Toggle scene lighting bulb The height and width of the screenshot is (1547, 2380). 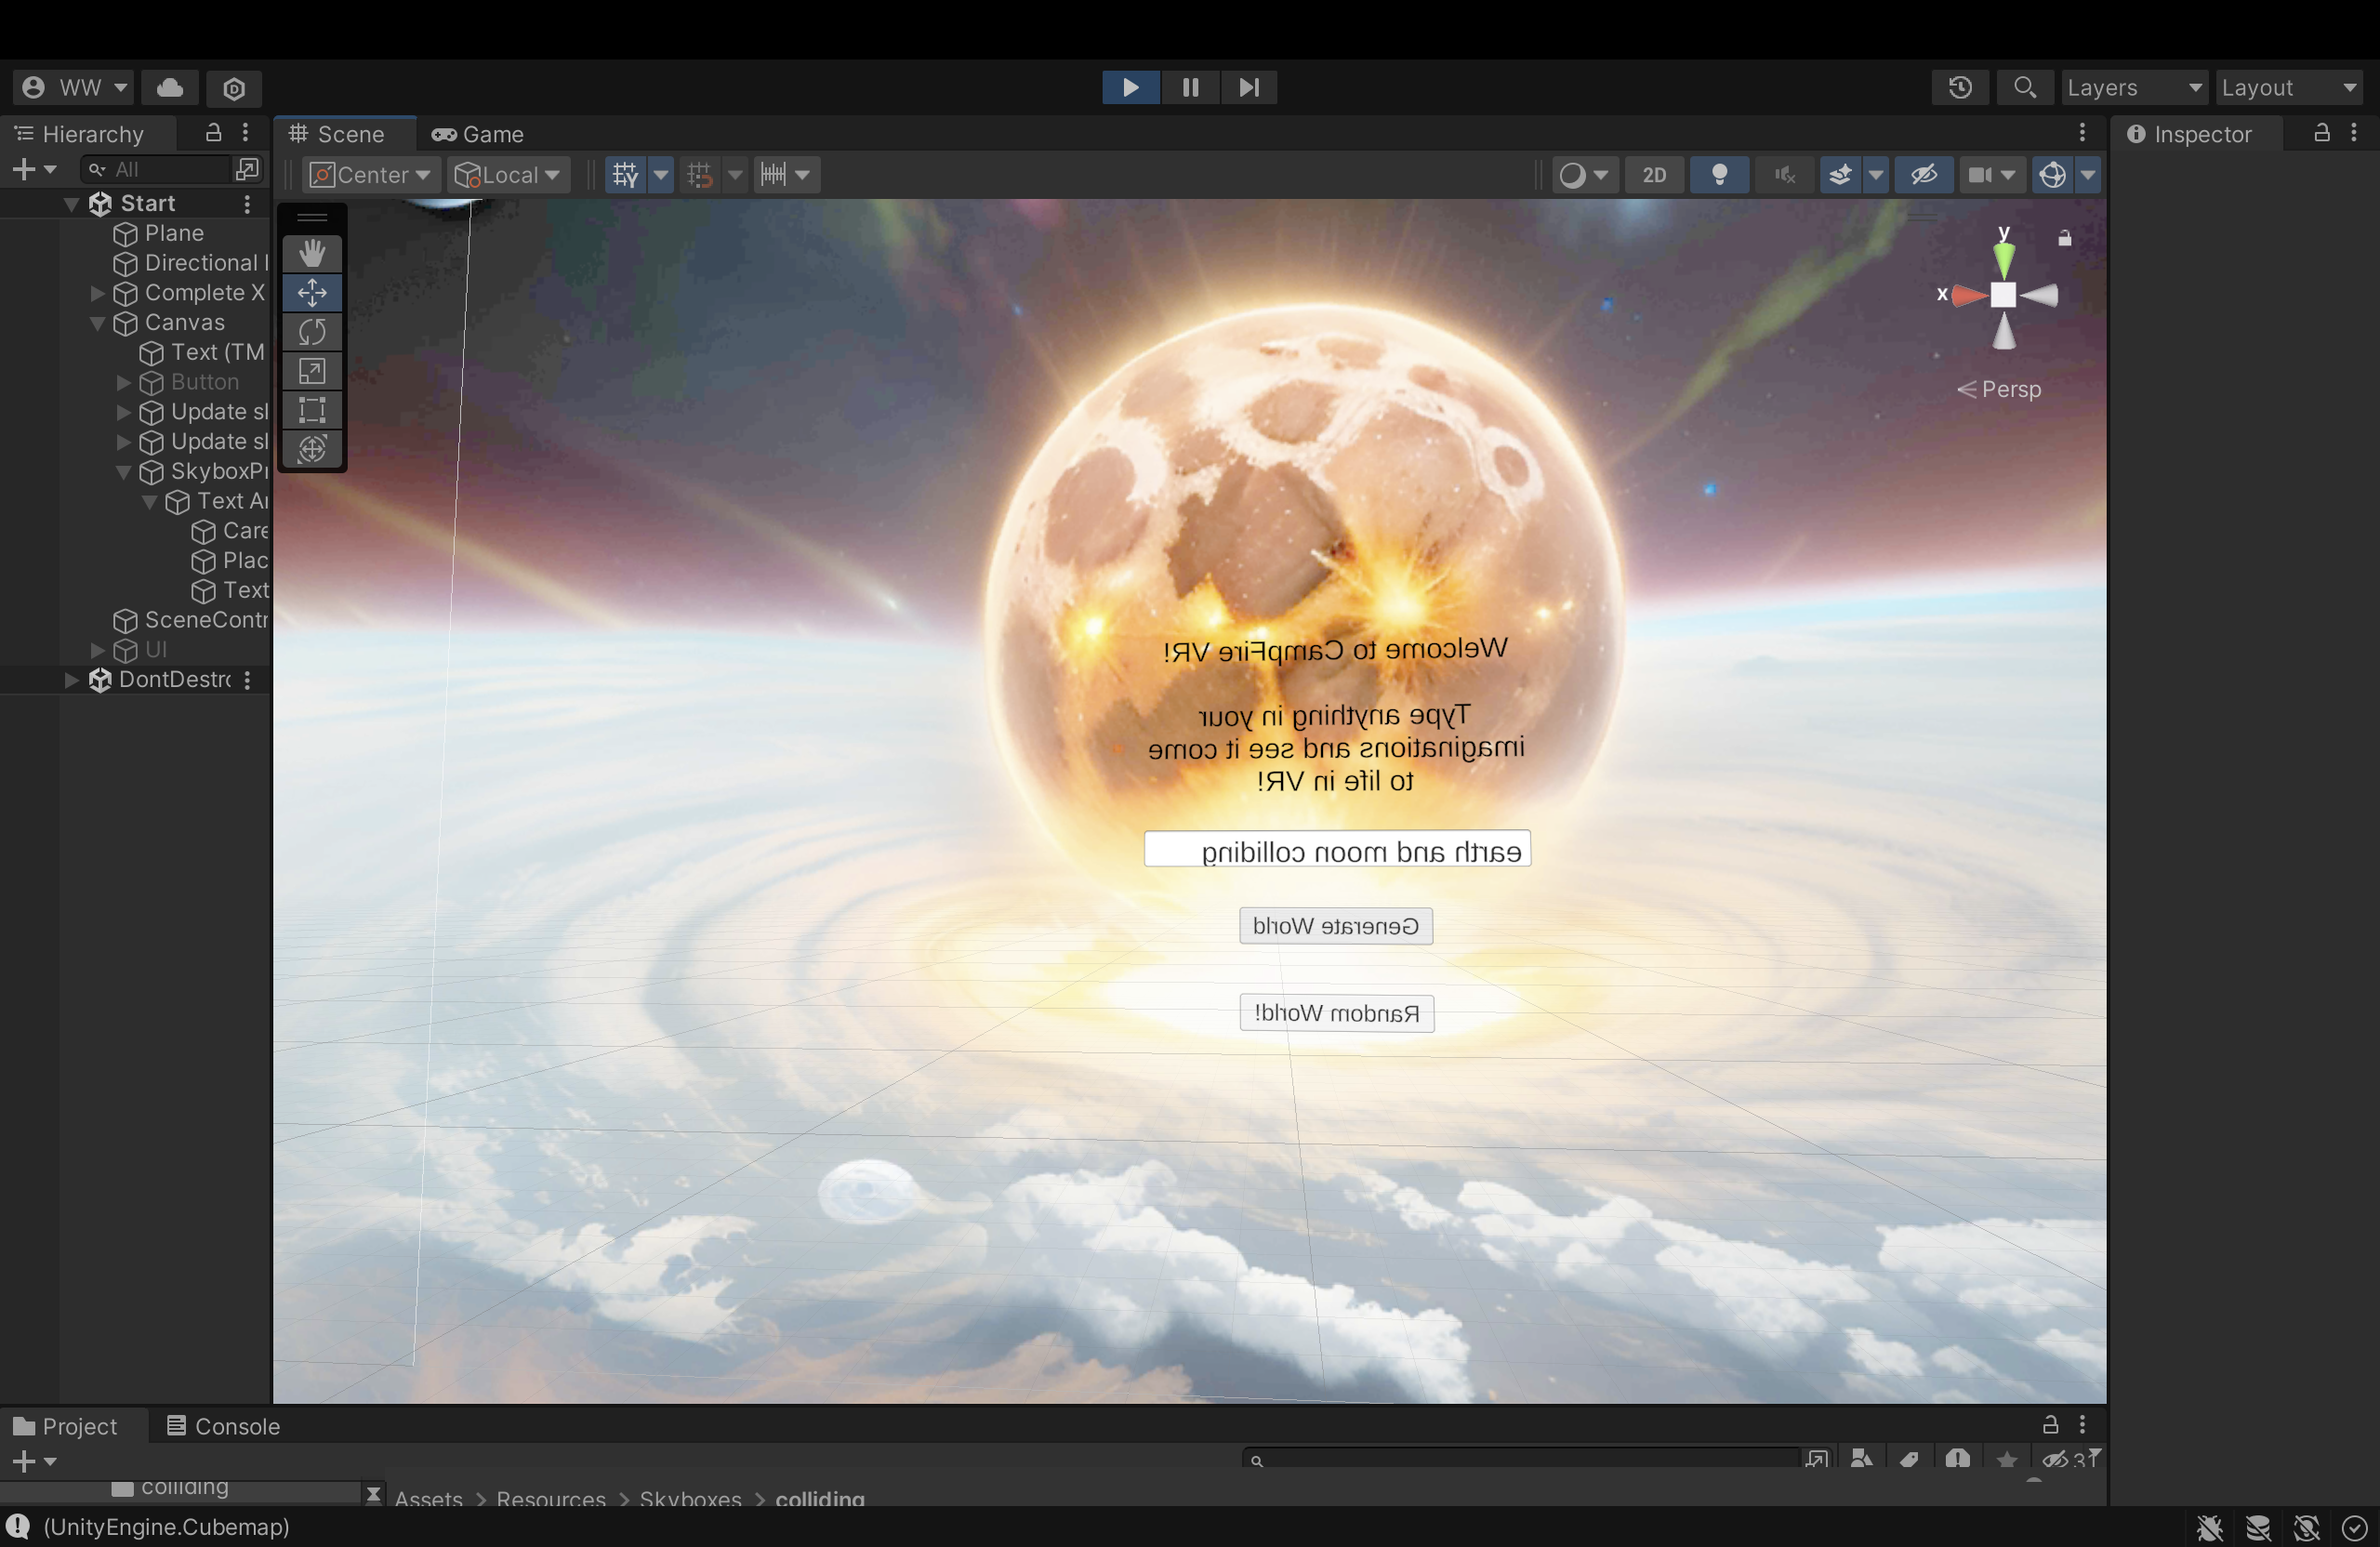point(1719,175)
